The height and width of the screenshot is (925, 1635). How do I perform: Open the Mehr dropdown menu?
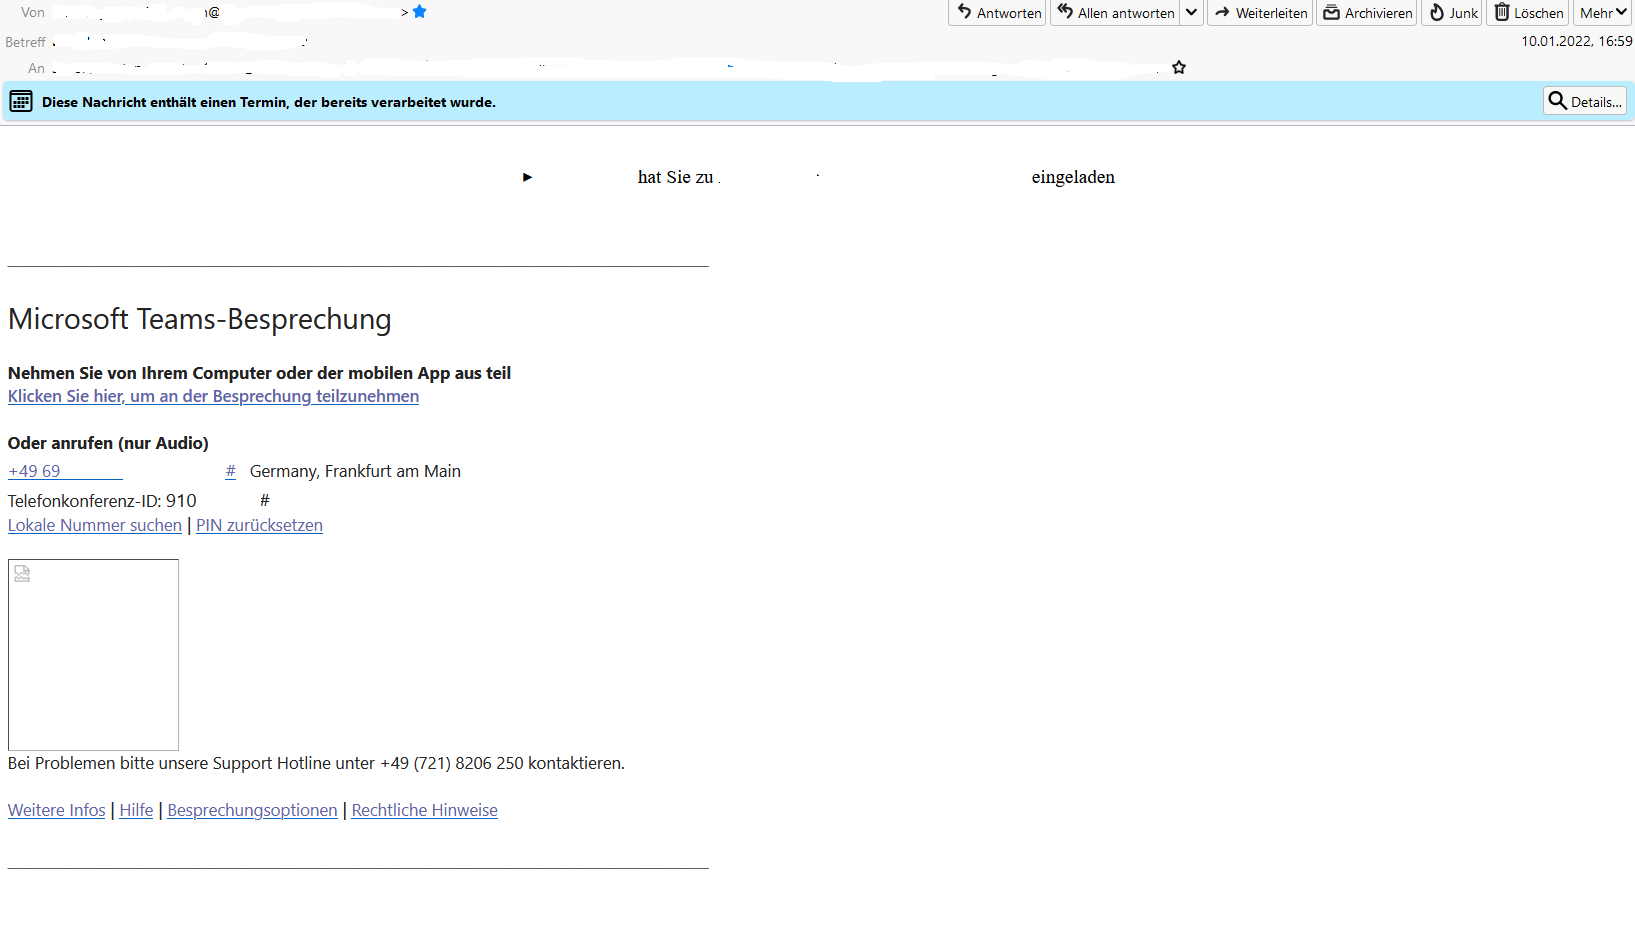[1603, 13]
